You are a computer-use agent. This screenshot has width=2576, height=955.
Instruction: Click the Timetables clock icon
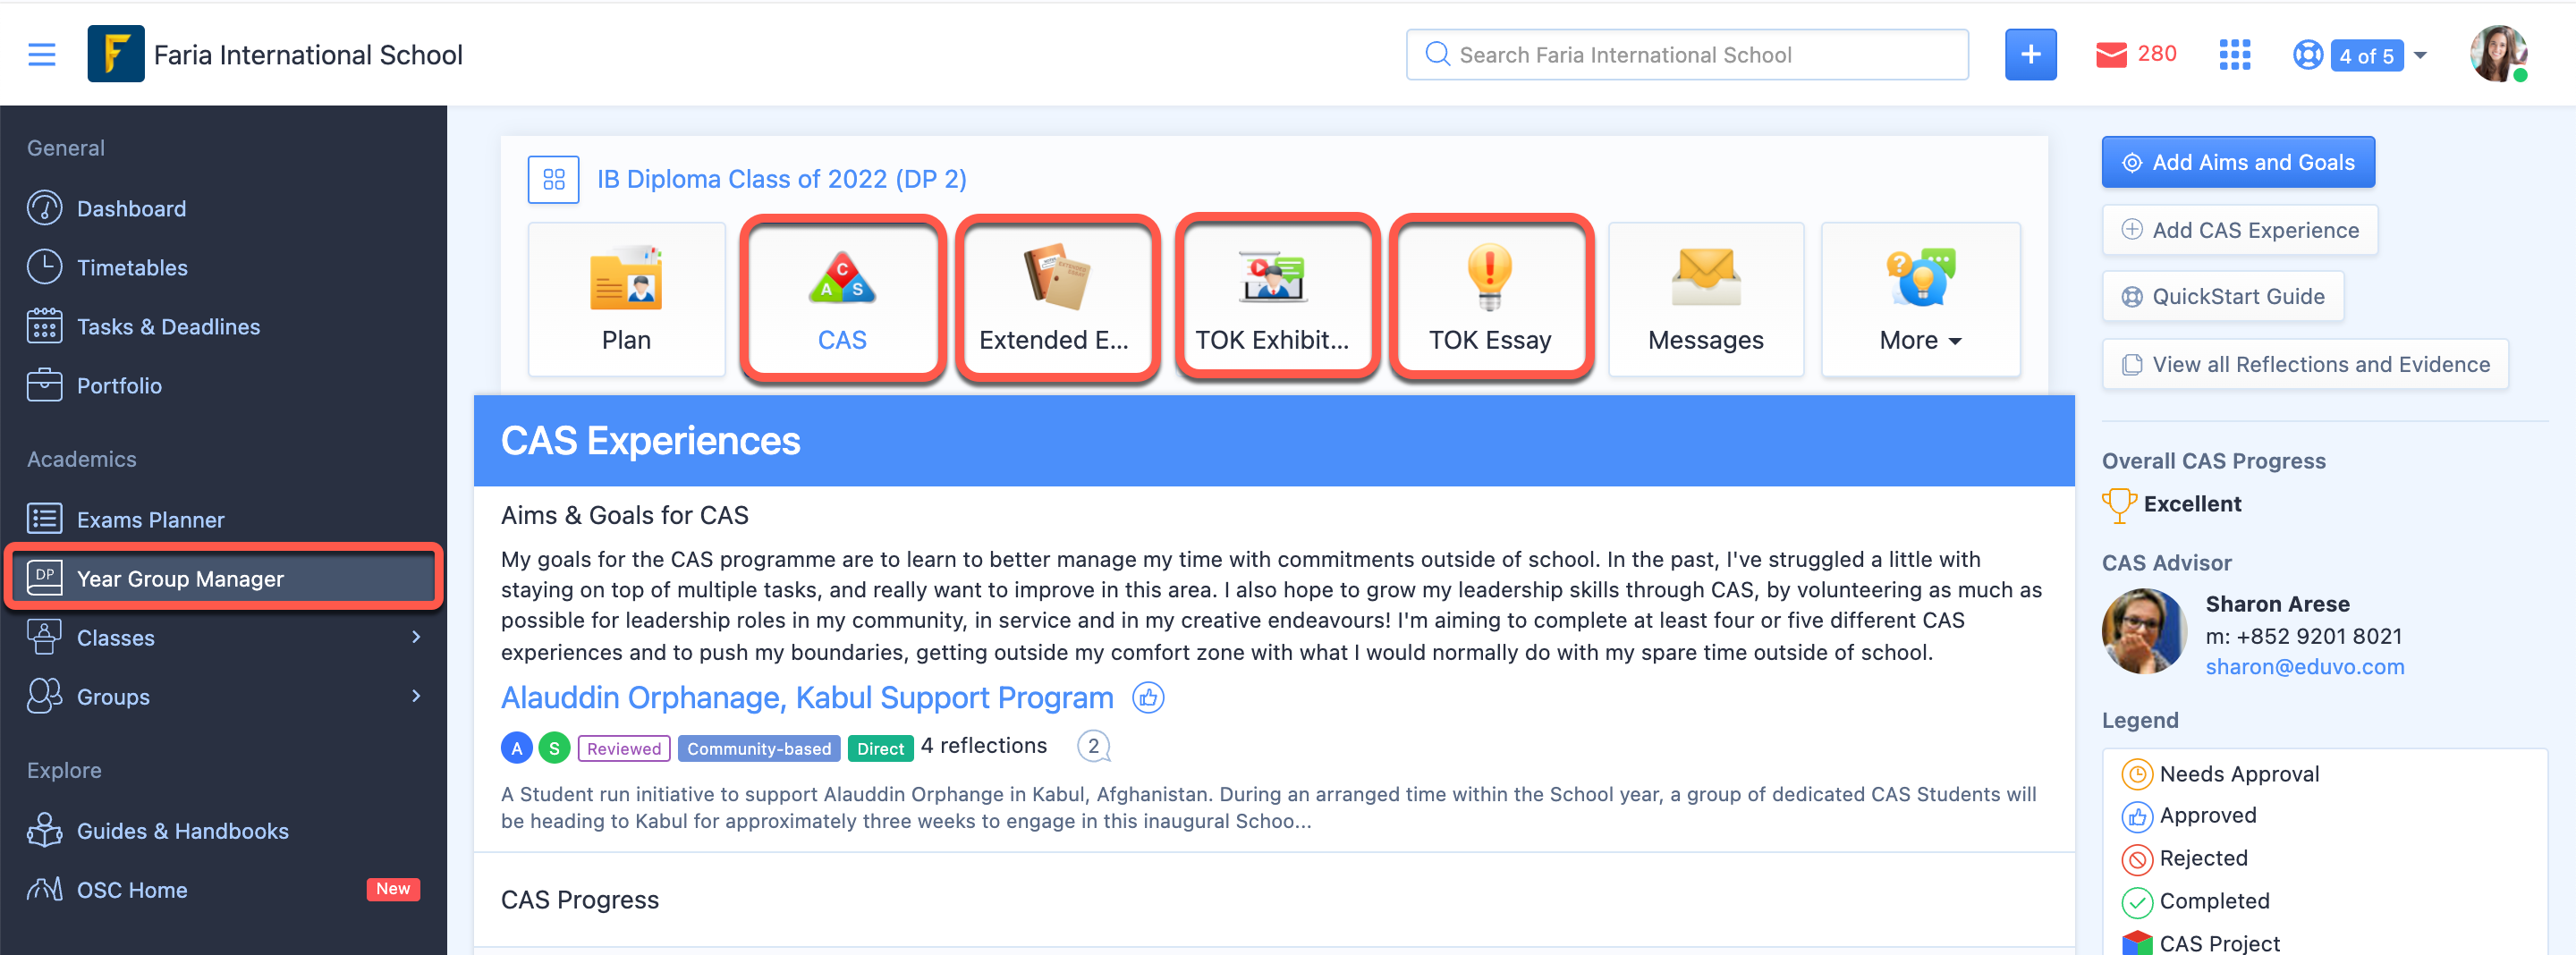click(44, 267)
